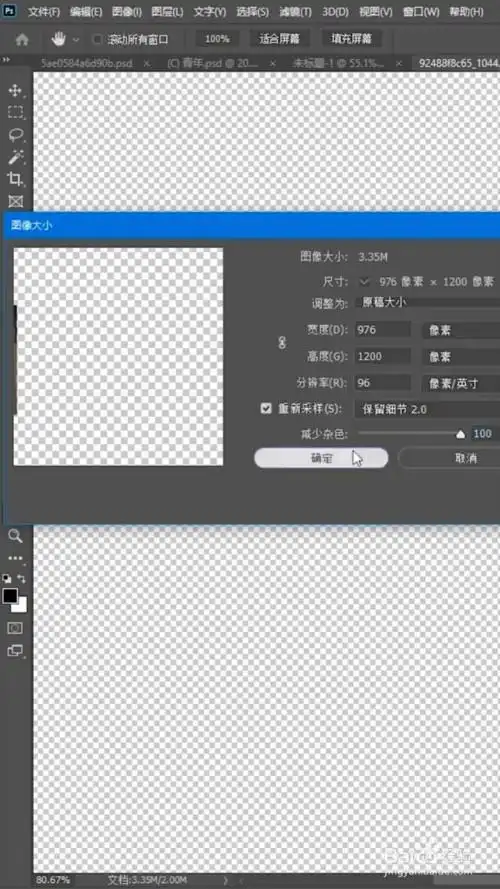Switch to 未标题-1 document tab
Viewport: 500px width, 889px height.
click(x=338, y=64)
